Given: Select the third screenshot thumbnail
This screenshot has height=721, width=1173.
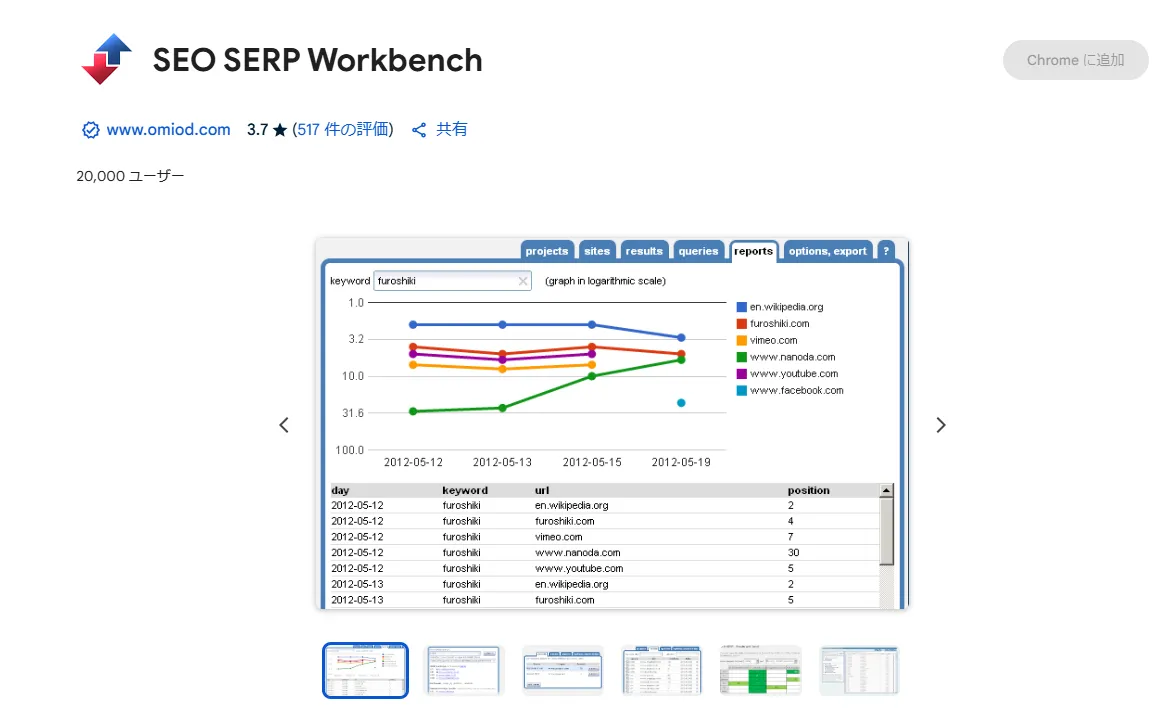Looking at the screenshot, I should [x=563, y=670].
